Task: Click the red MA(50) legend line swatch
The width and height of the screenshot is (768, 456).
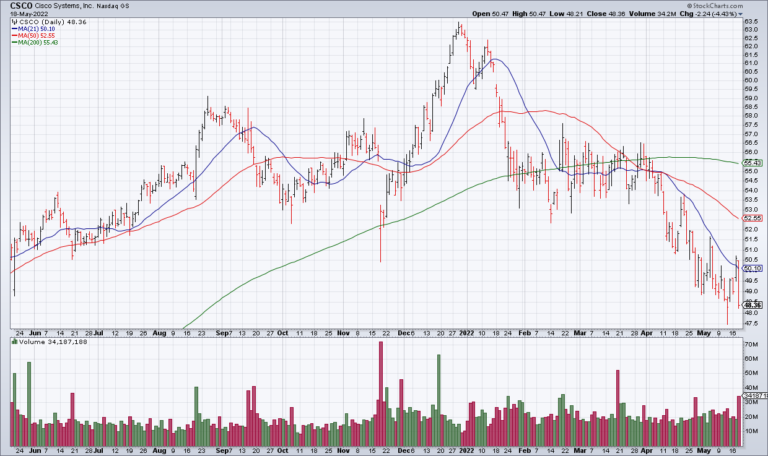Action: point(15,36)
